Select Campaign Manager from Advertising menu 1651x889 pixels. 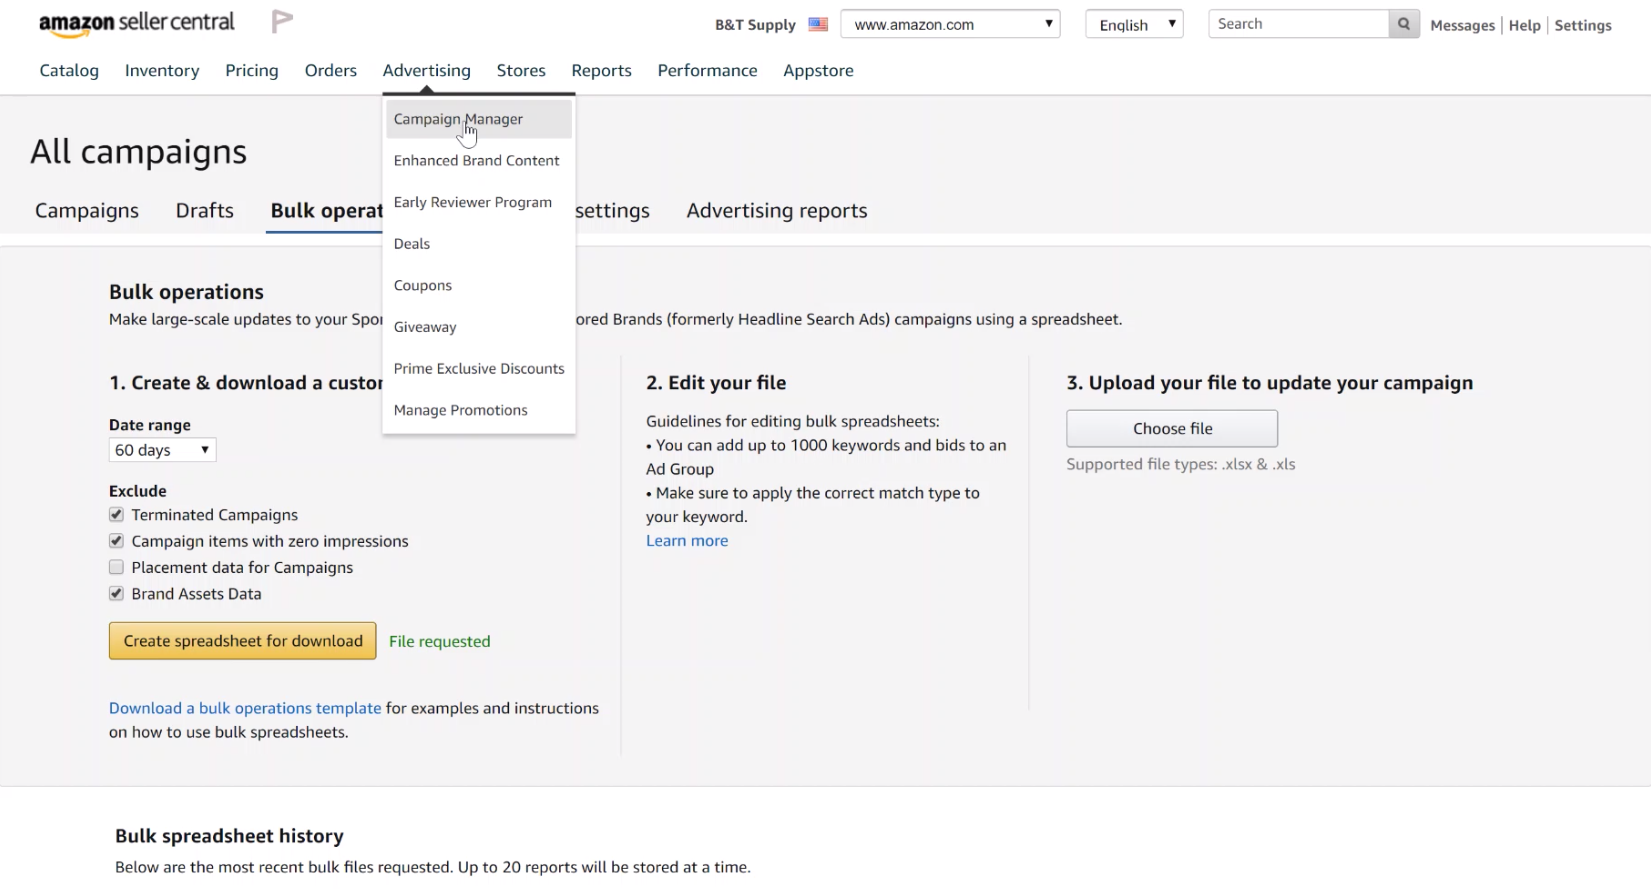pyautogui.click(x=479, y=119)
